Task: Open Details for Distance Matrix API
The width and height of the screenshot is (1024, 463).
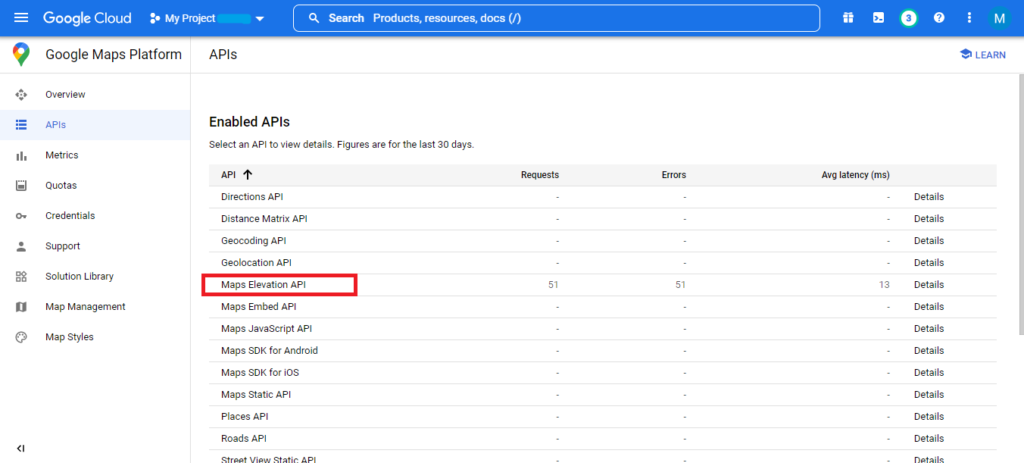Action: (x=929, y=219)
